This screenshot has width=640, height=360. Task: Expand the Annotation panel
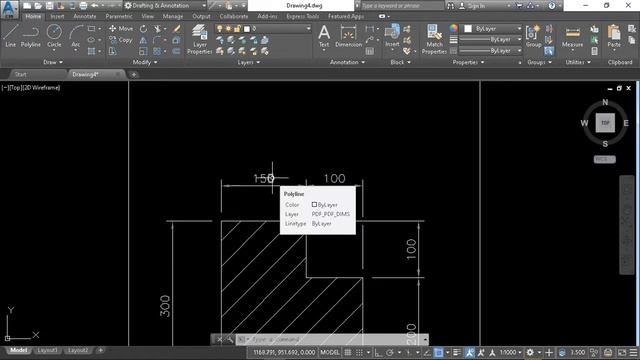[347, 62]
